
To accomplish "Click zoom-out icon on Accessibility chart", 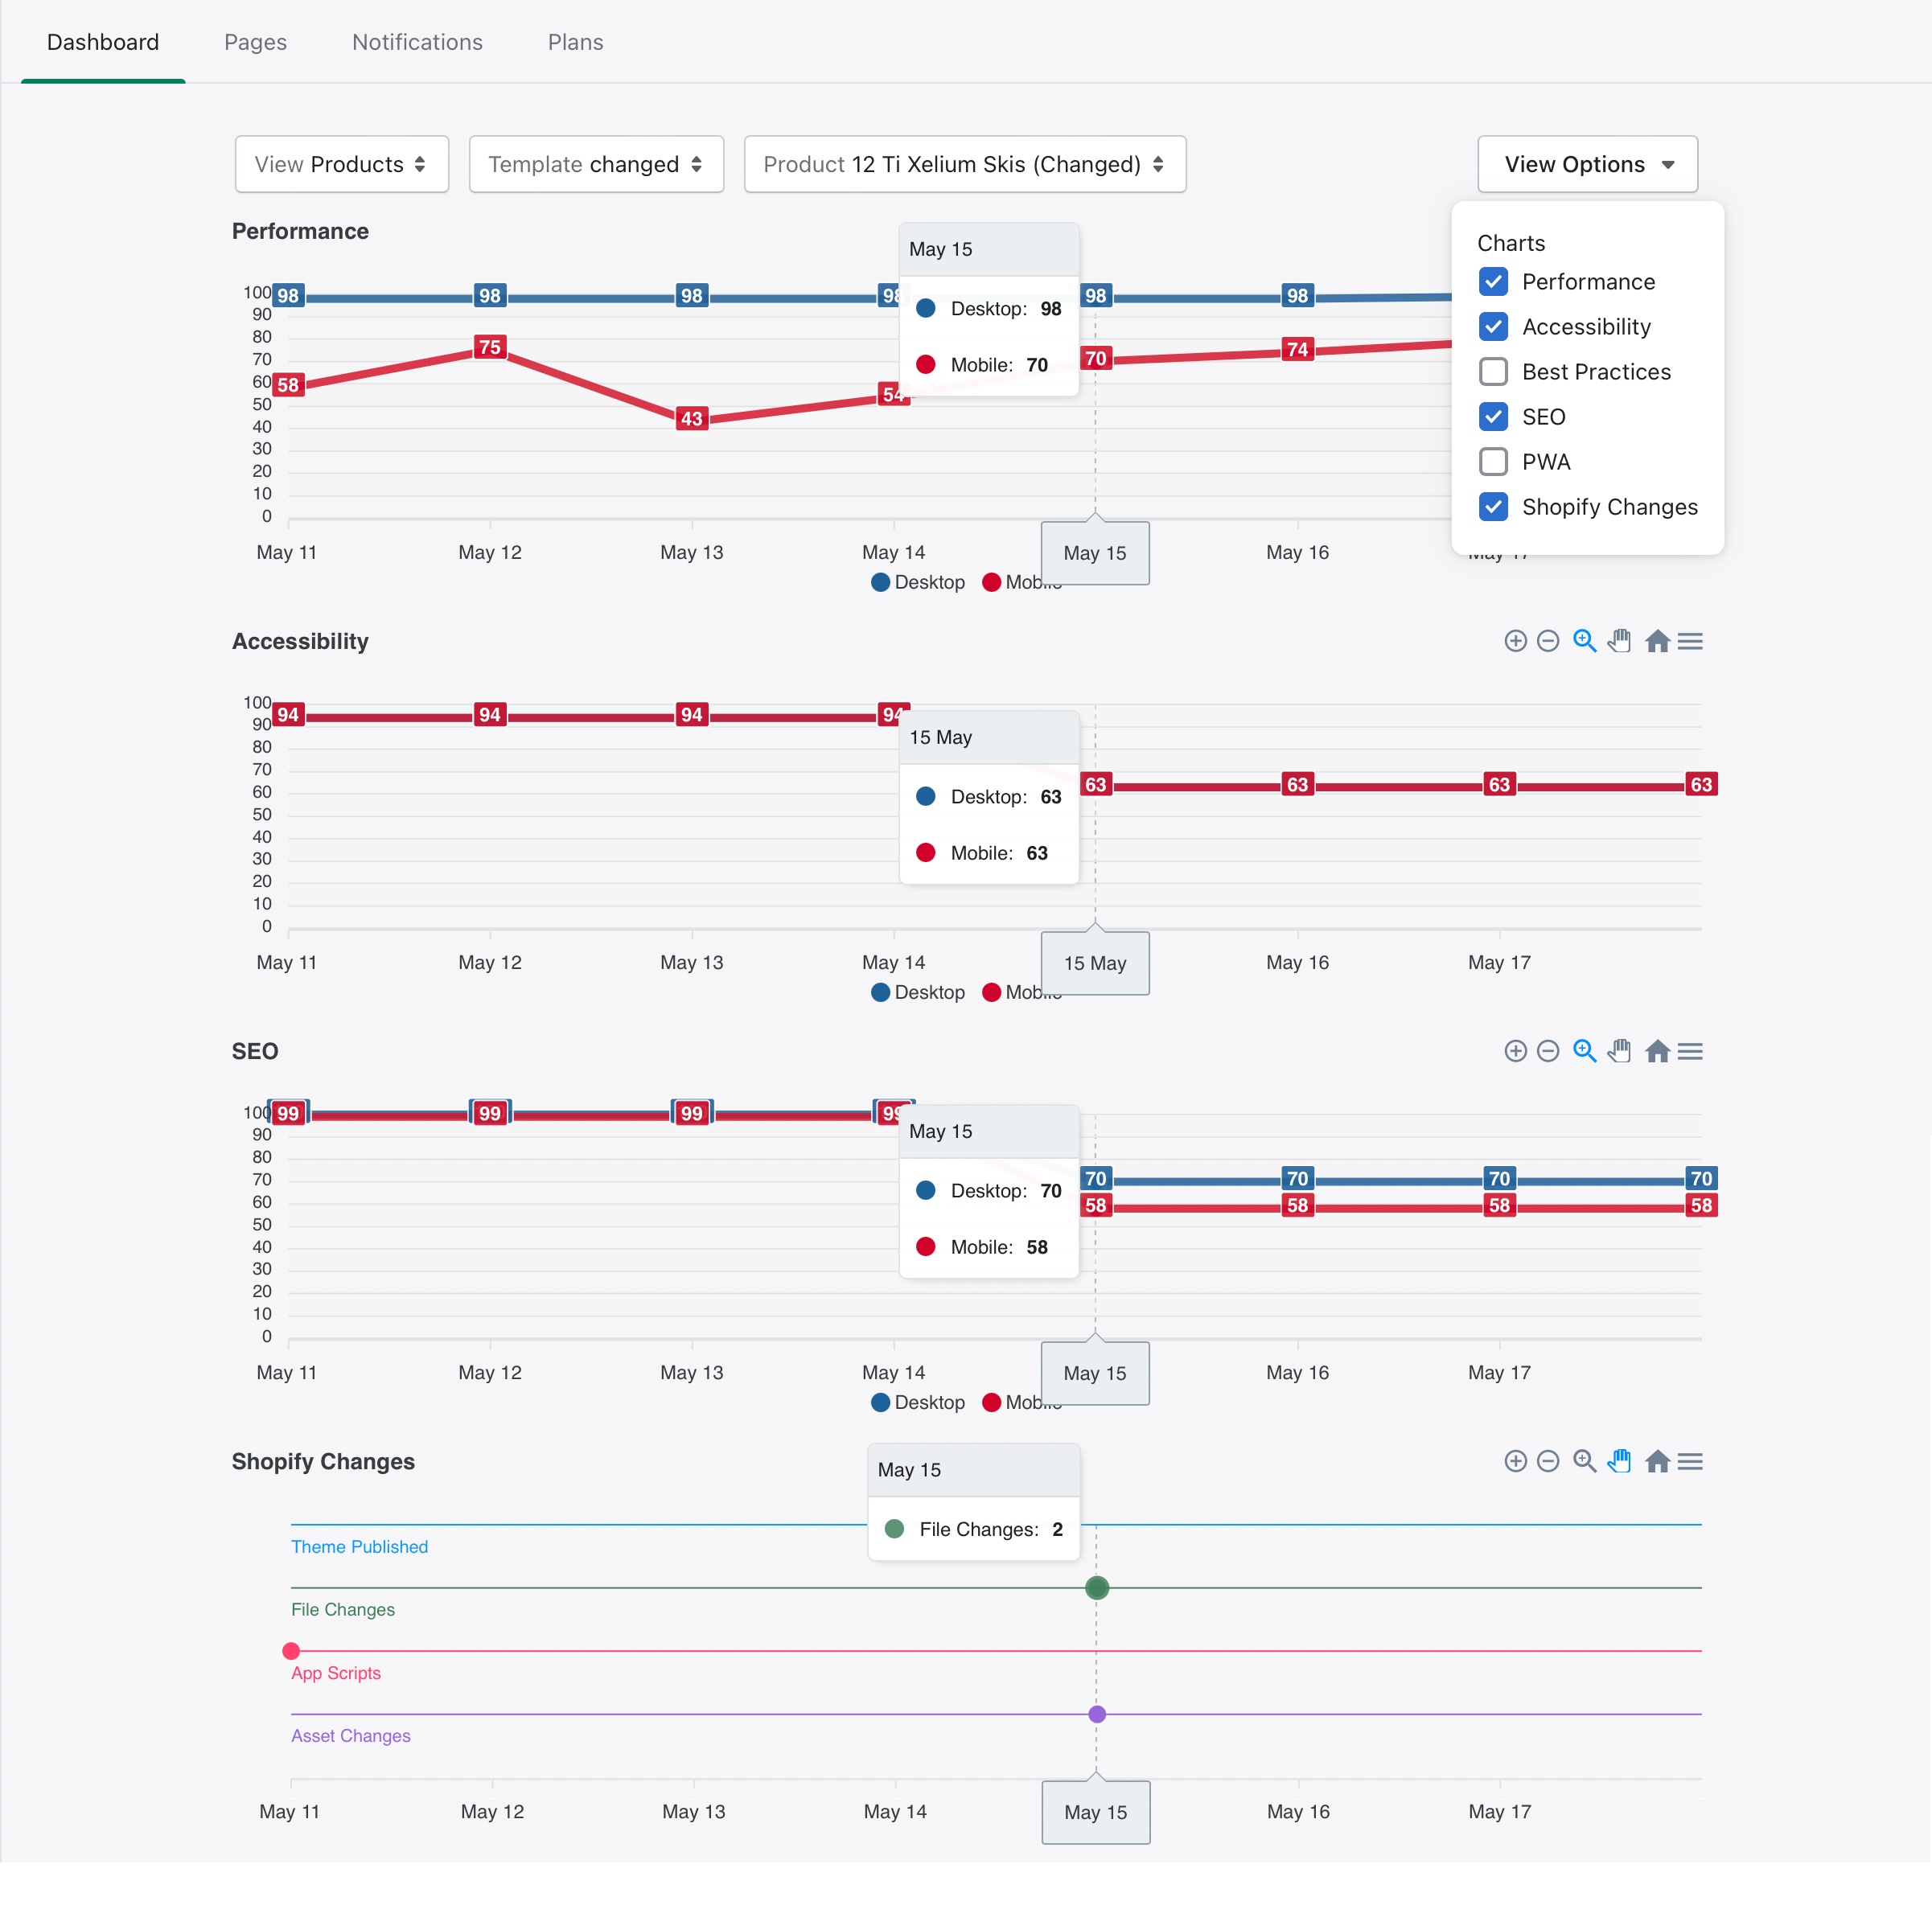I will (1547, 641).
